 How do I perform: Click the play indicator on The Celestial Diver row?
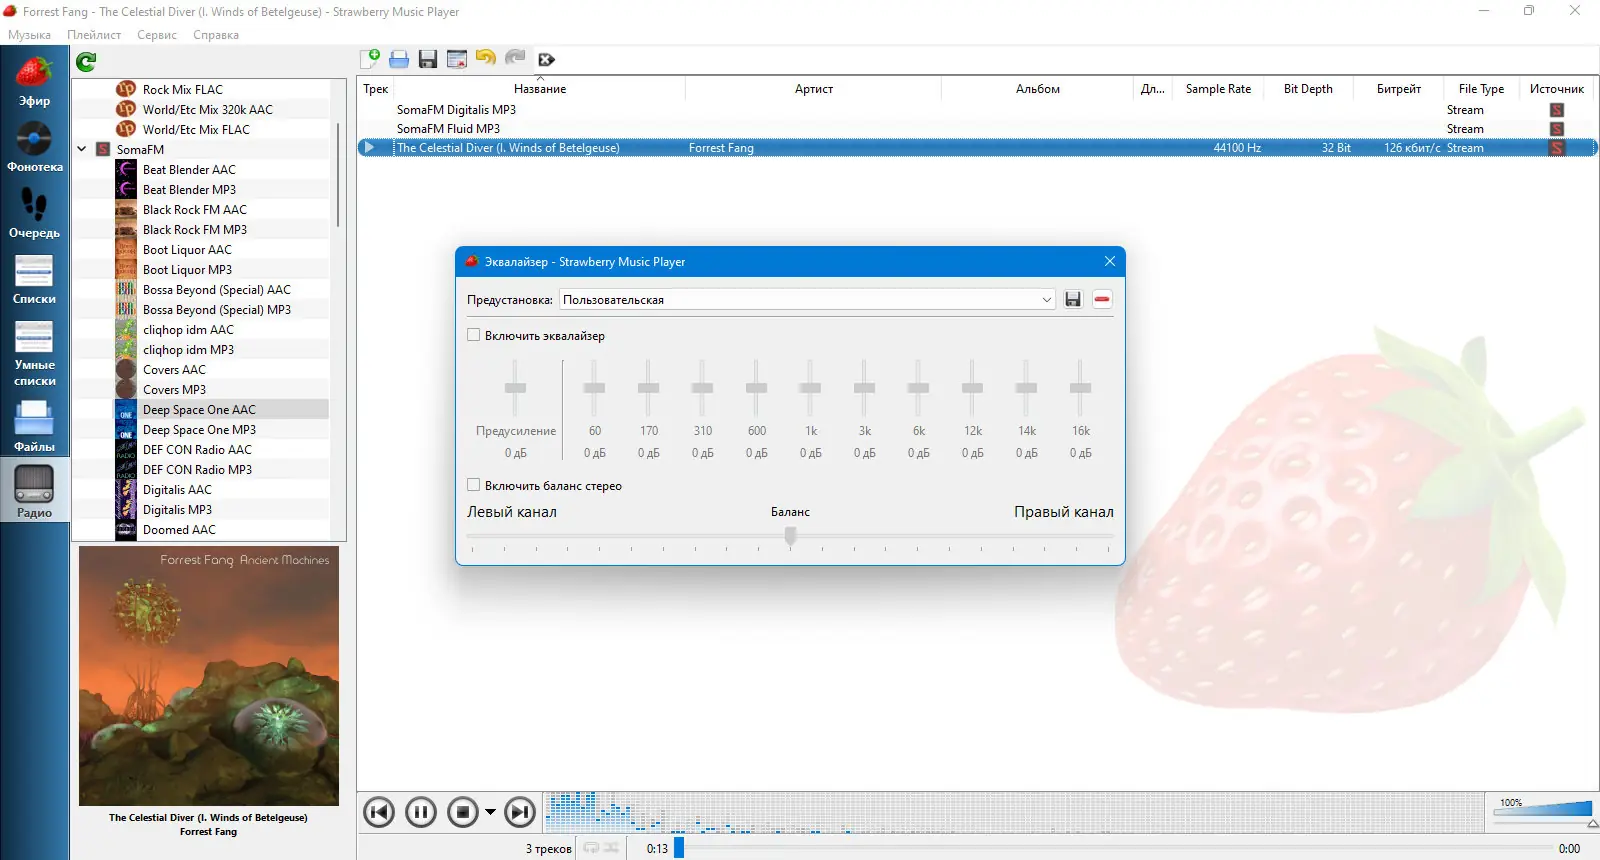[369, 148]
